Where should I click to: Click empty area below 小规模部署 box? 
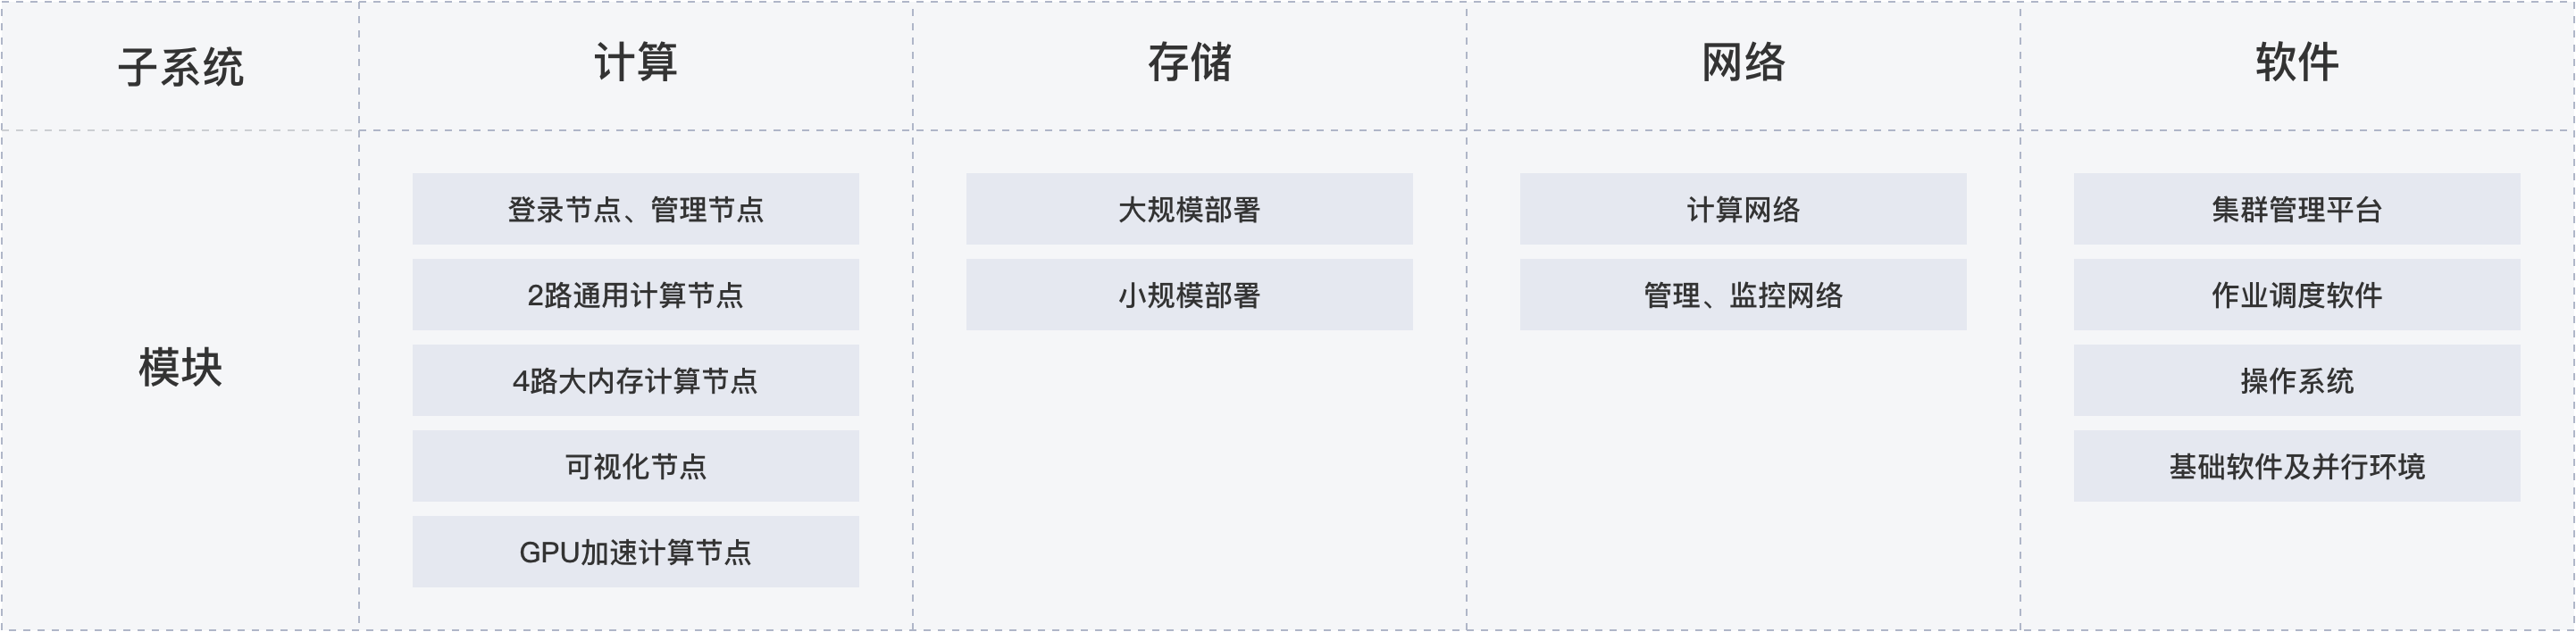1189,480
